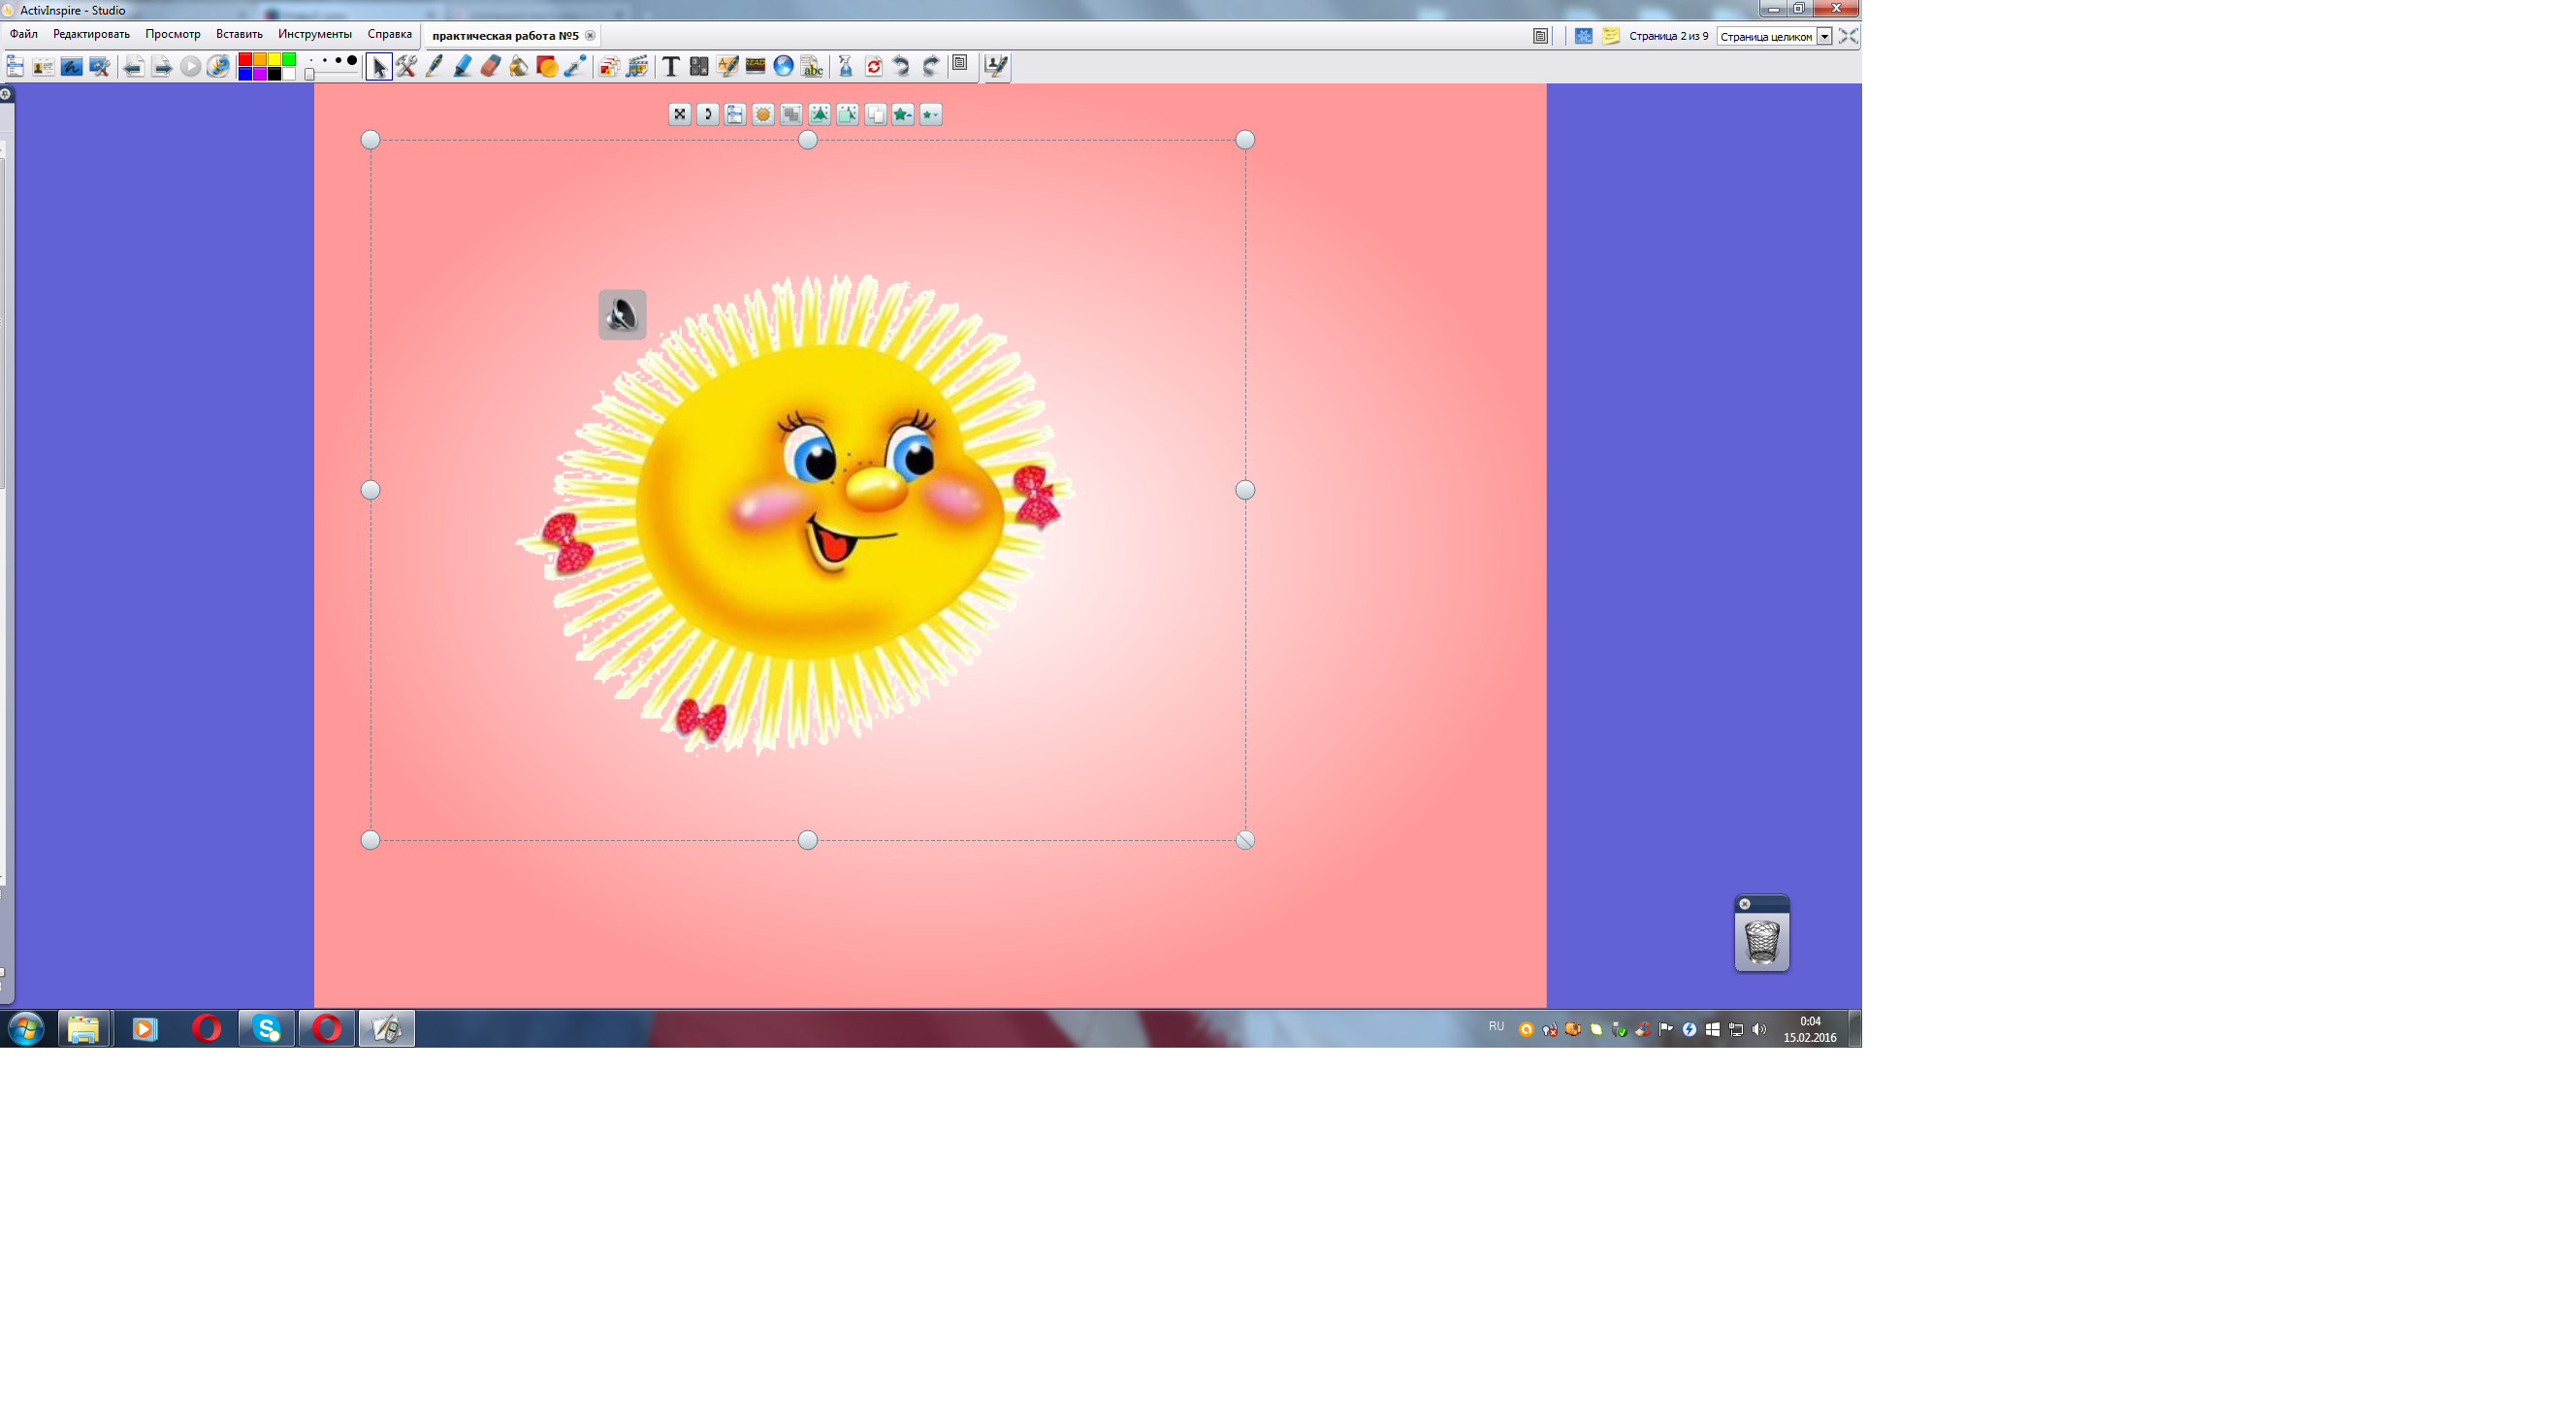Pick the red color swatch
2576x1426 pixels.
(x=245, y=60)
